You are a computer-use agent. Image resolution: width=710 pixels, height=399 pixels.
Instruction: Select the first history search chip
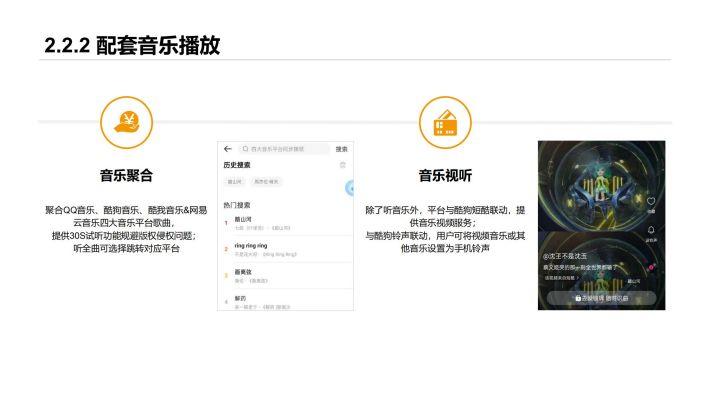pos(235,182)
